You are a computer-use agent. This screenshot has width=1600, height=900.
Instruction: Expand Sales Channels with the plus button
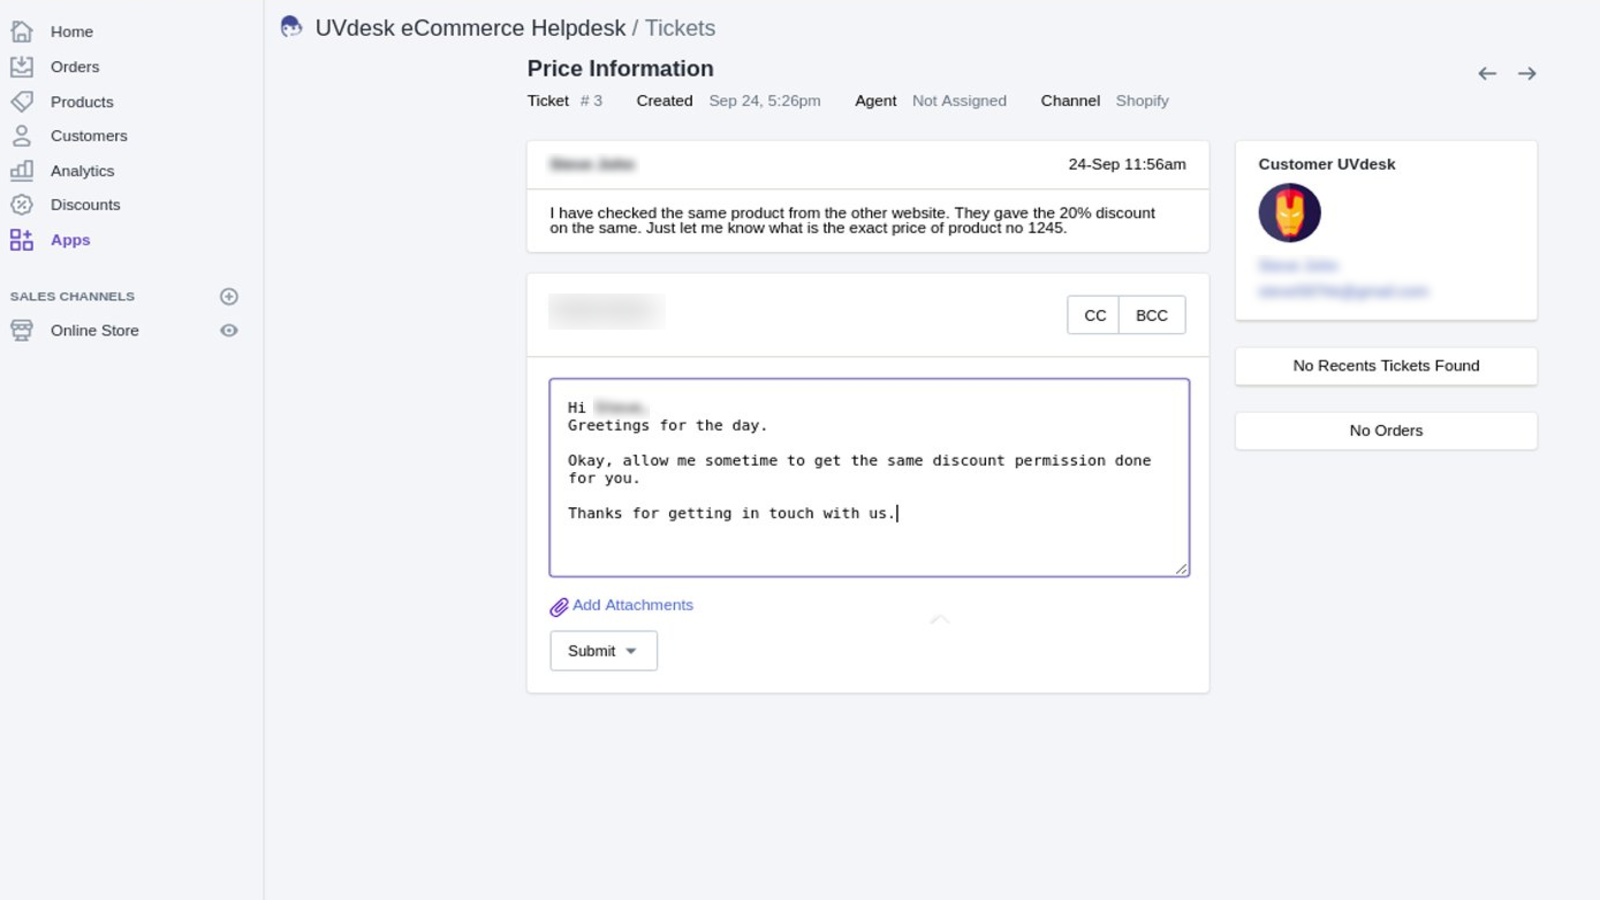tap(229, 296)
